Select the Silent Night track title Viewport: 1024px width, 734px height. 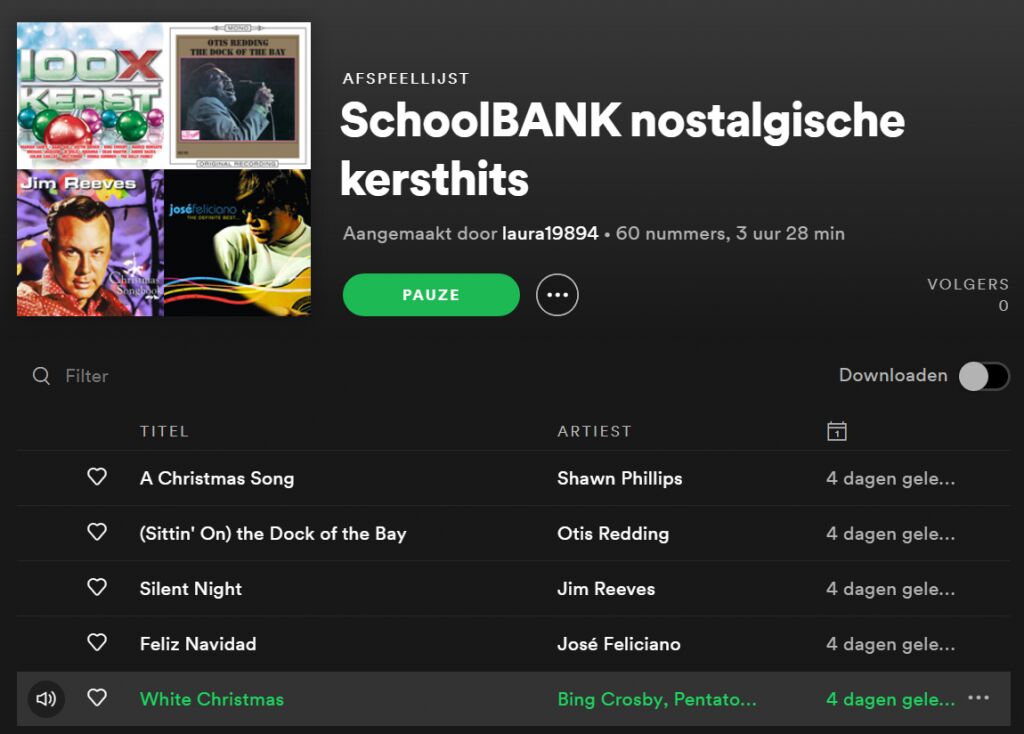point(191,589)
